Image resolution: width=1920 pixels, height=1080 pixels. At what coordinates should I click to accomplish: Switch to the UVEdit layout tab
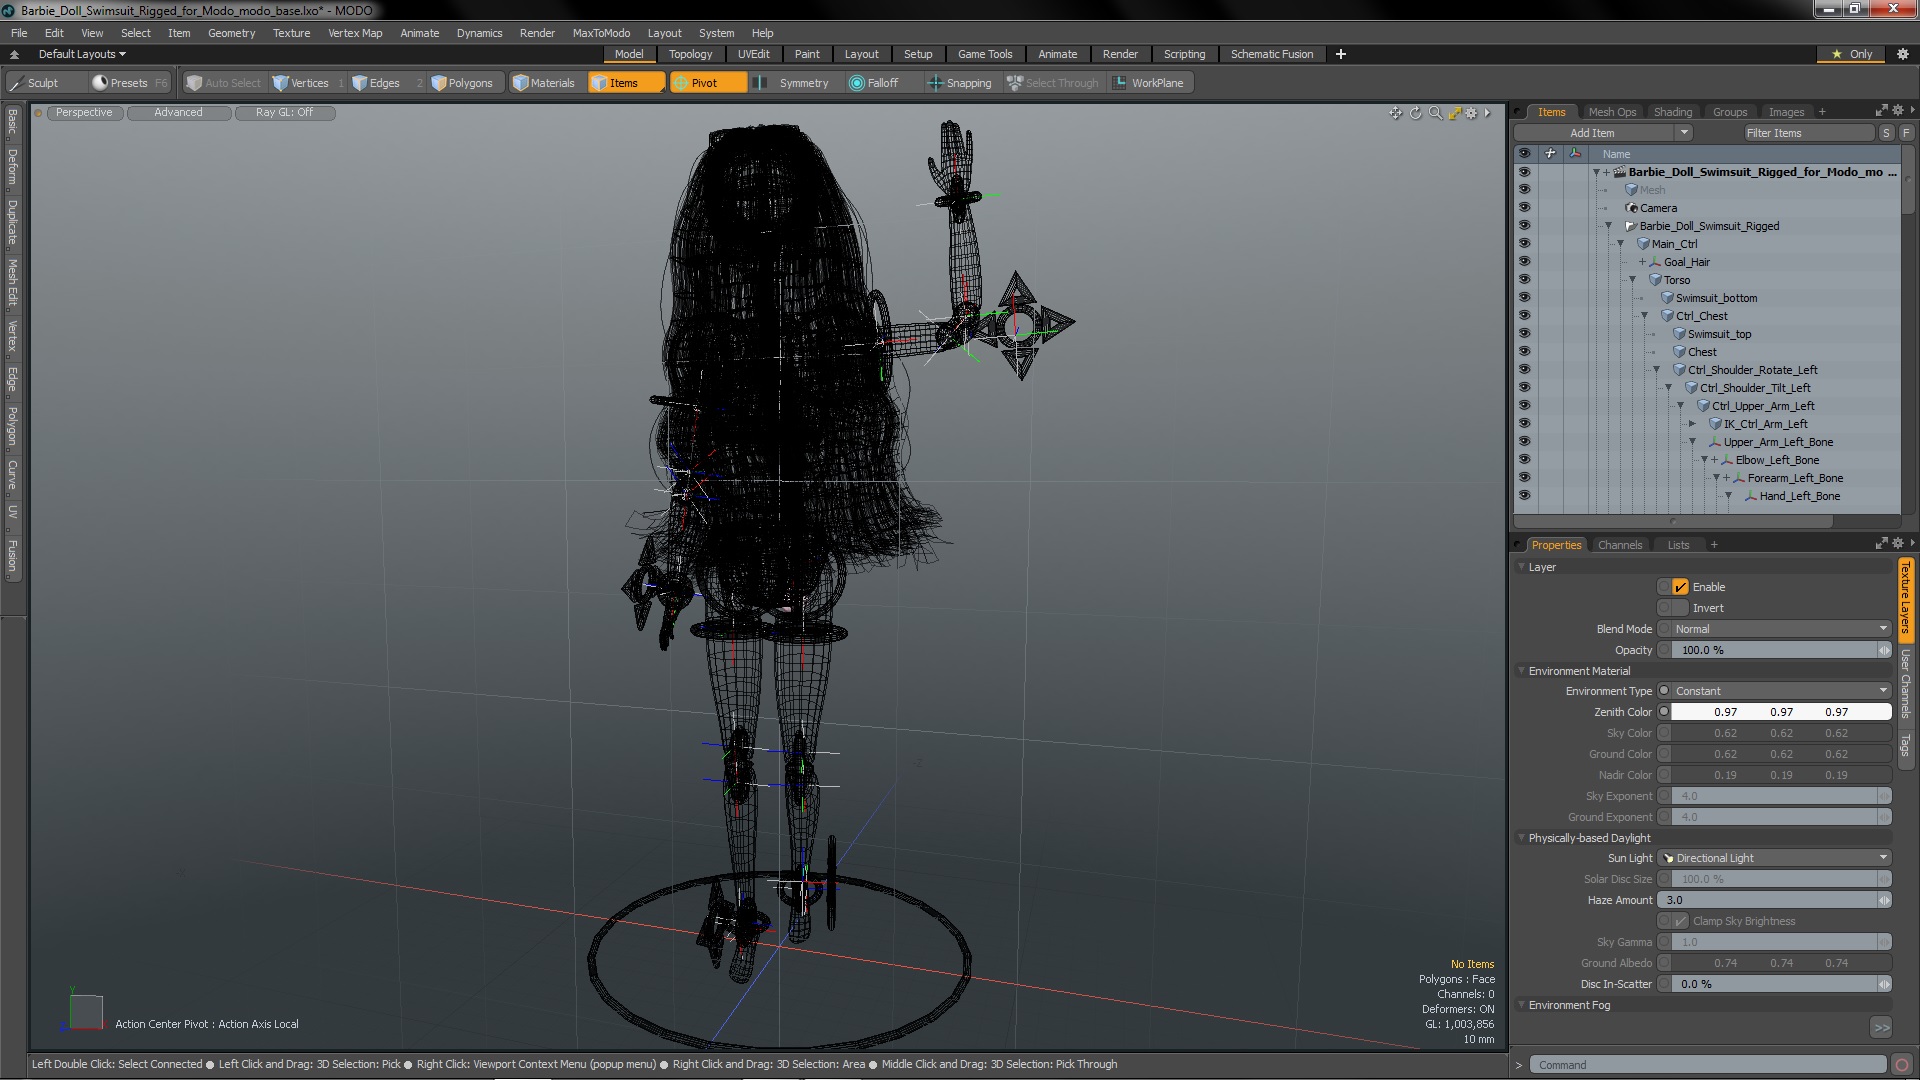(753, 54)
